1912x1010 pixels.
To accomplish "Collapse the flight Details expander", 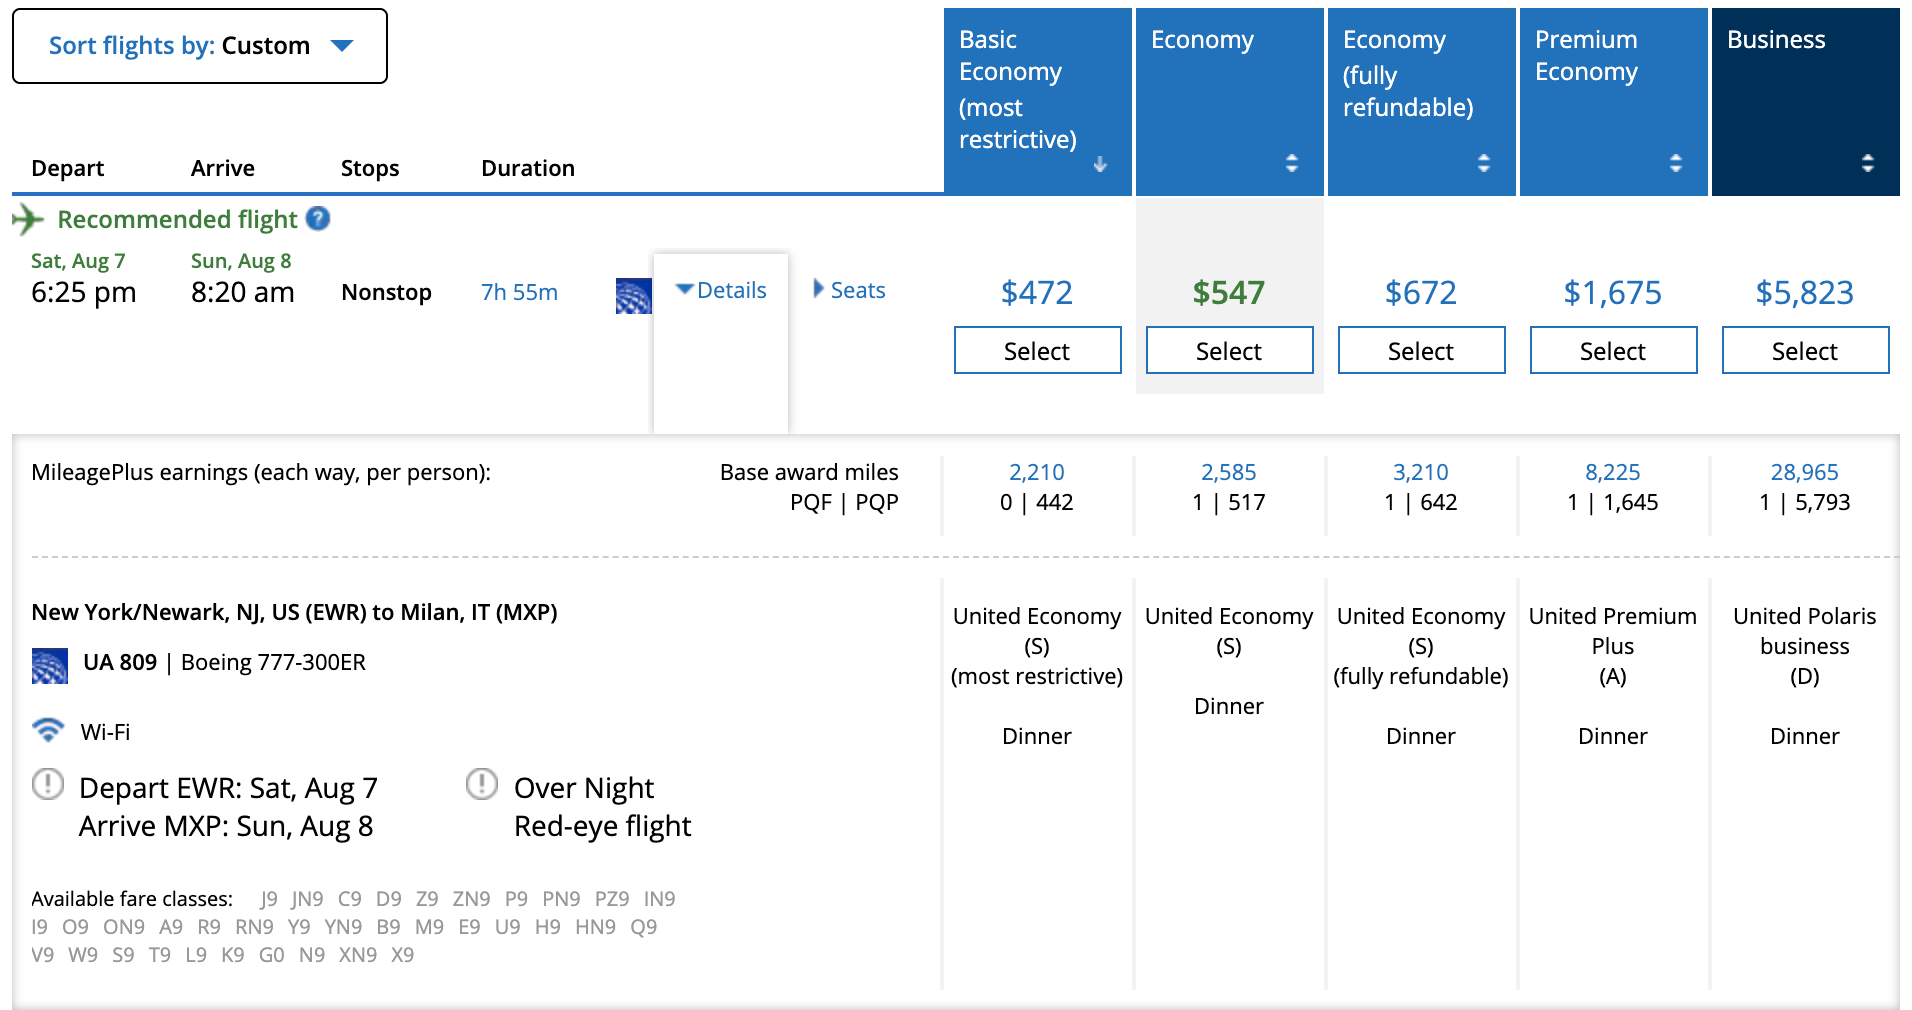I will [x=721, y=291].
